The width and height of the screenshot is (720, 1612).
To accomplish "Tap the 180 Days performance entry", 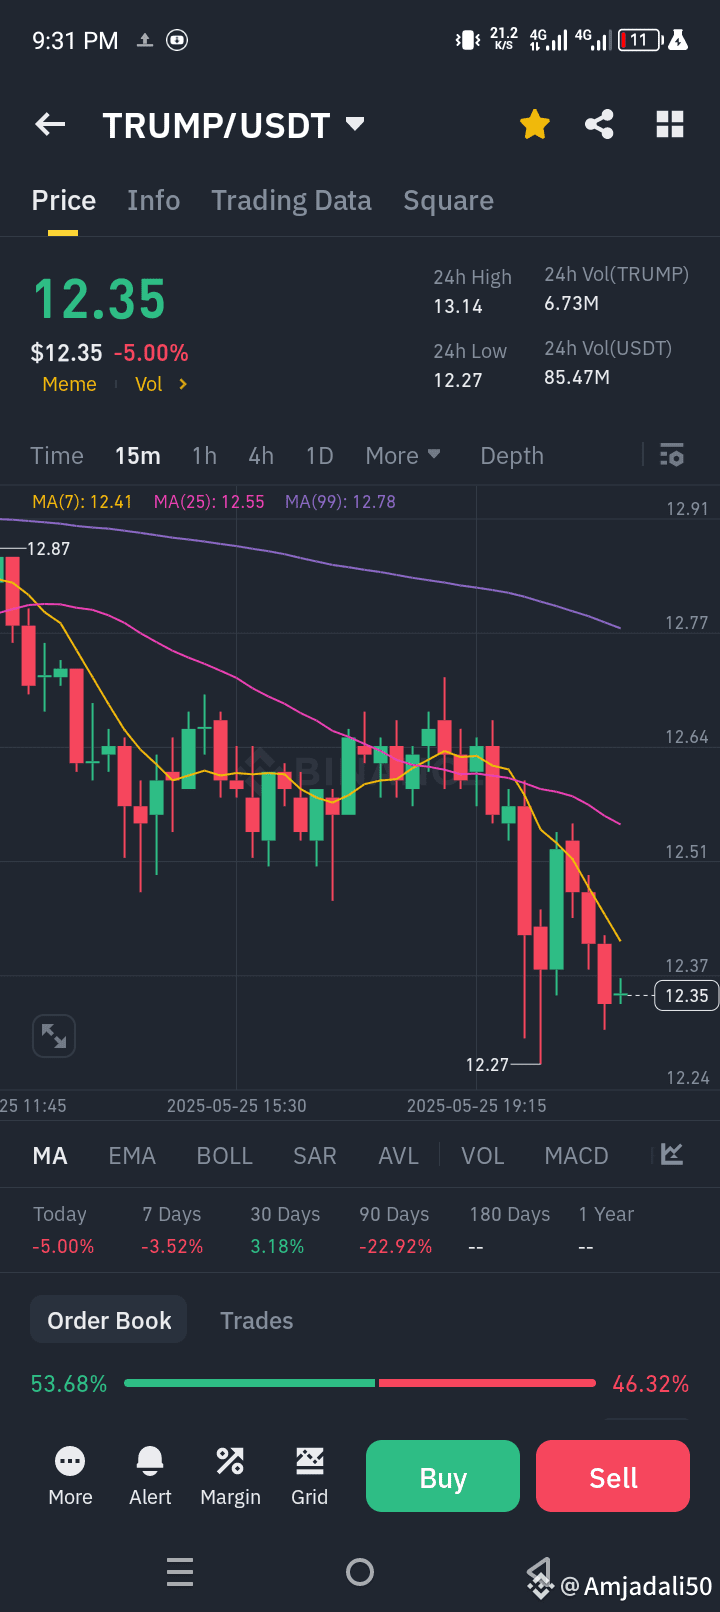I will coord(510,1230).
